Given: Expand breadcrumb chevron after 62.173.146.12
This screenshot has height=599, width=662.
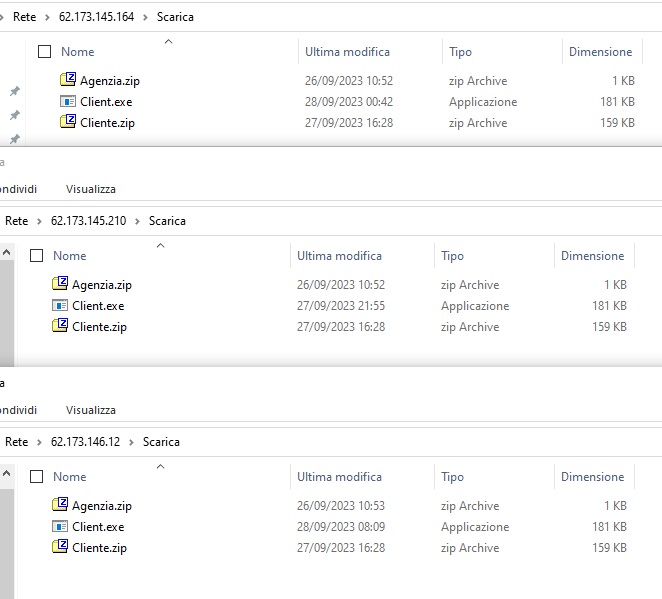Looking at the screenshot, I should [131, 442].
